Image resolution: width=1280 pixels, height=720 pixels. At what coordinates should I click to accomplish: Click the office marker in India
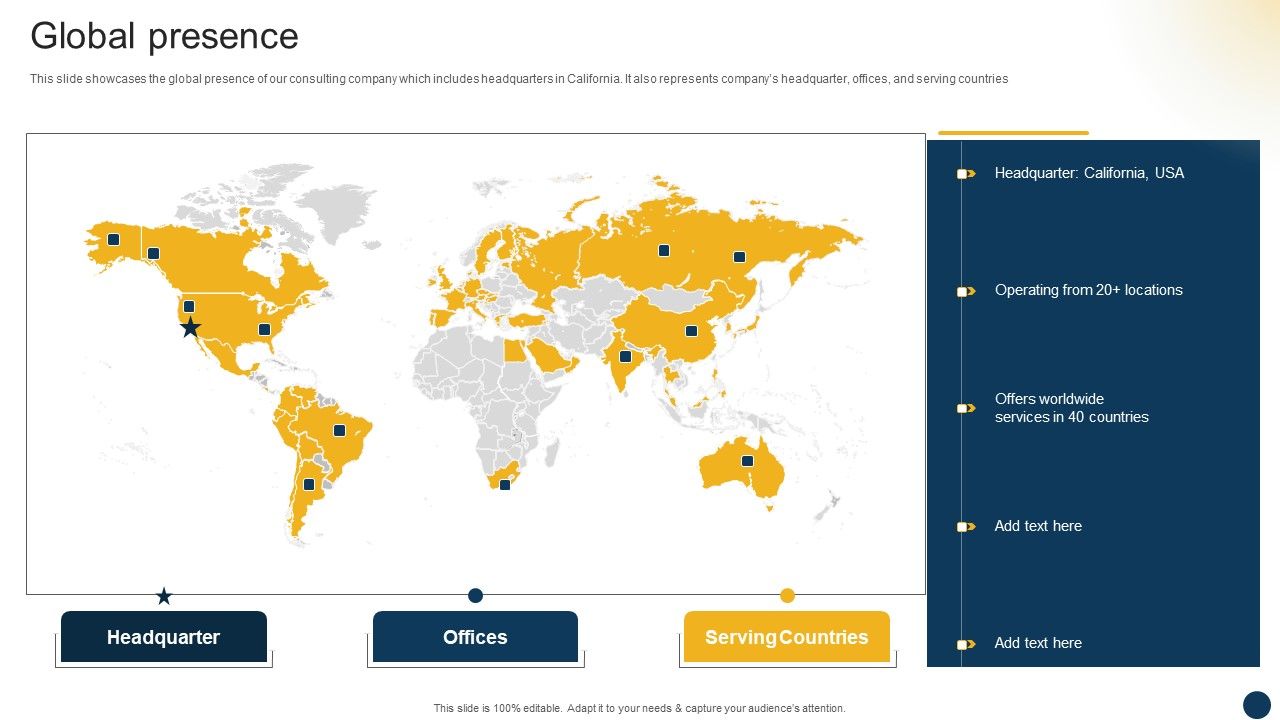625,356
